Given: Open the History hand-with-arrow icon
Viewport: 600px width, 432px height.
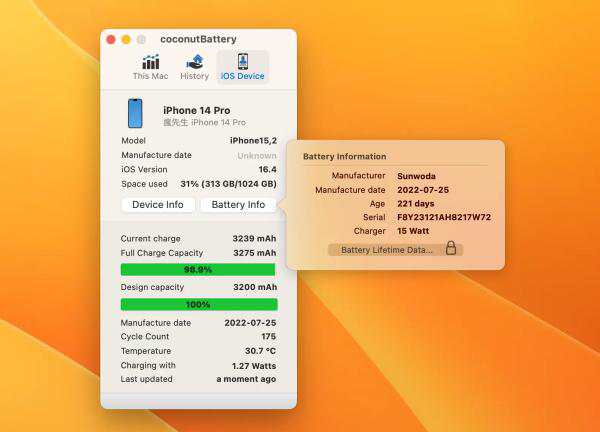Looking at the screenshot, I should (x=195, y=62).
